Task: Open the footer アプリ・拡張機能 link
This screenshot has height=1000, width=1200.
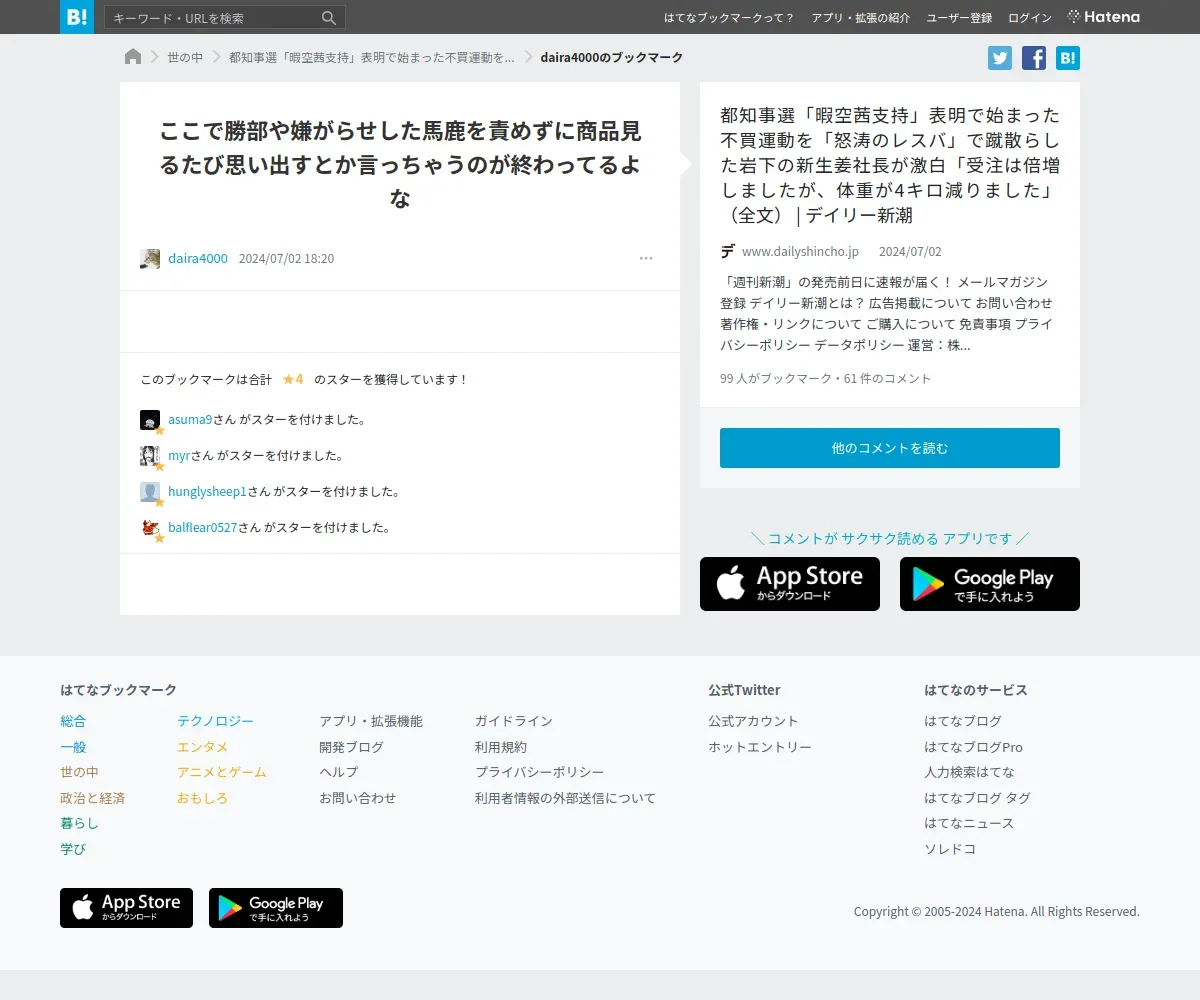Action: coord(371,721)
